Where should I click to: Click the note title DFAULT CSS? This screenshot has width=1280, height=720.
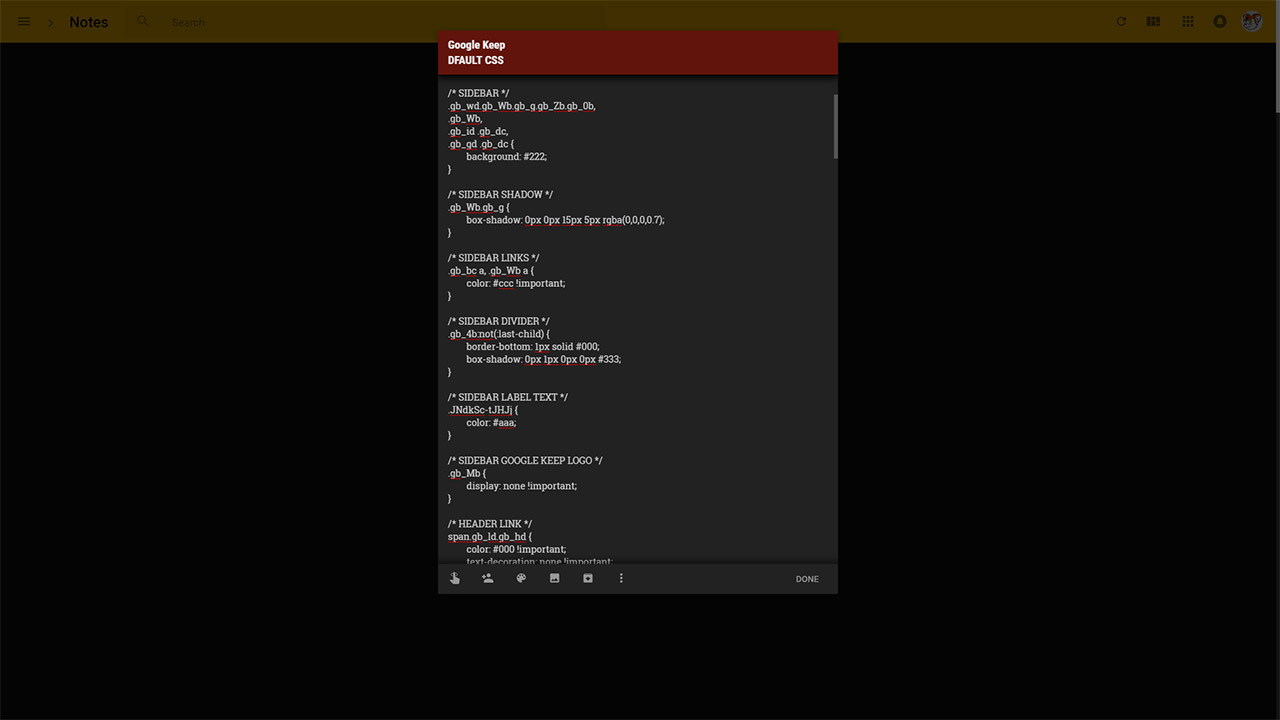tap(476, 60)
